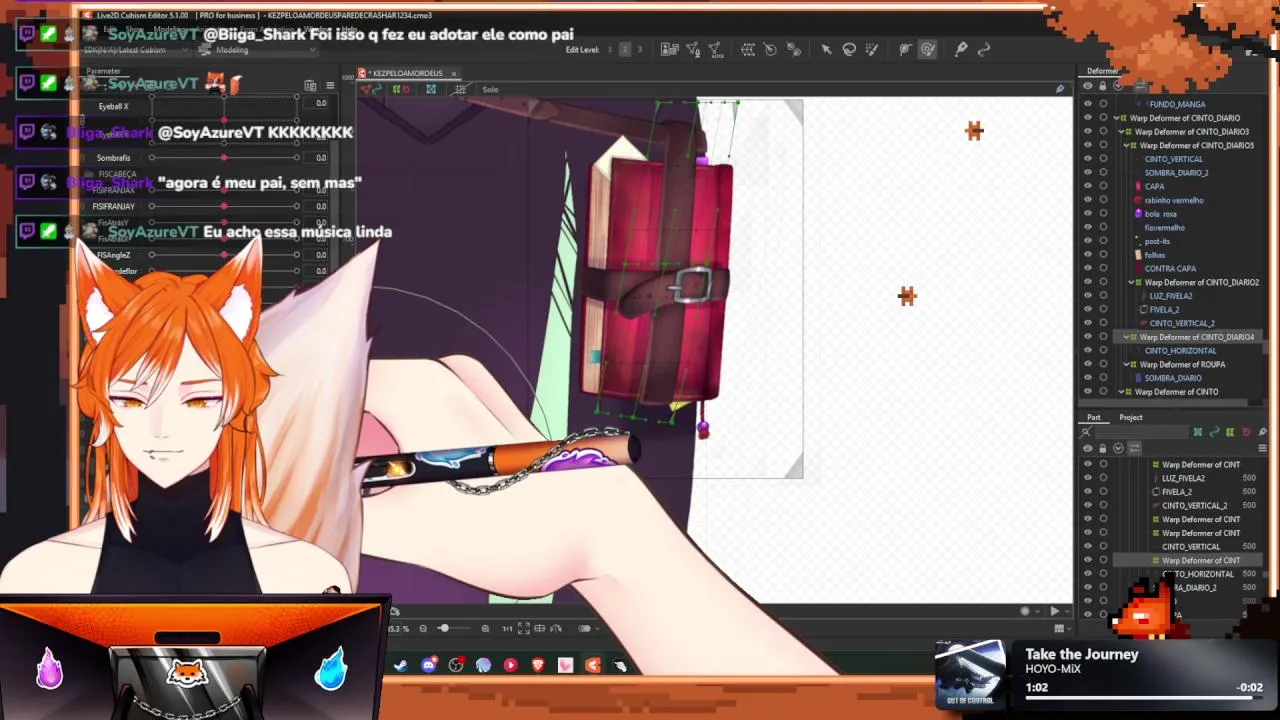Hide the bola roxa object in Deformer panel
1280x720 pixels.
click(x=1088, y=214)
